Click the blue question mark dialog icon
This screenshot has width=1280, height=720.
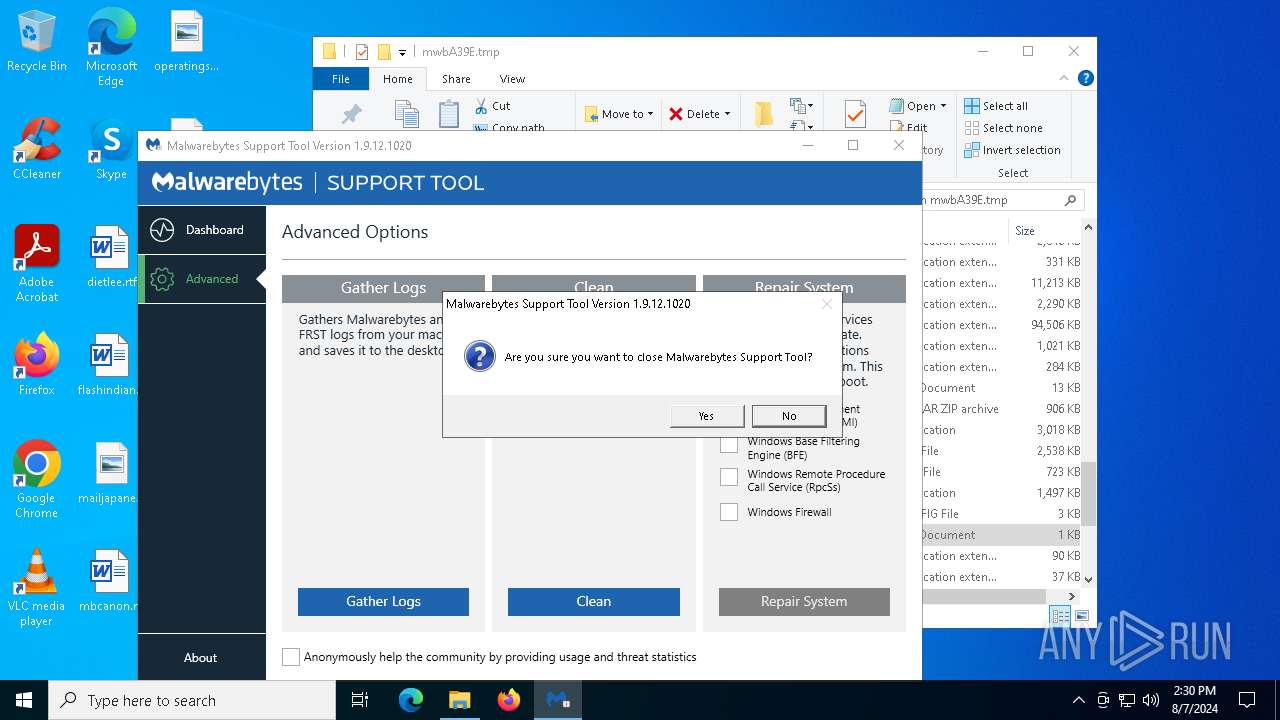(480, 356)
